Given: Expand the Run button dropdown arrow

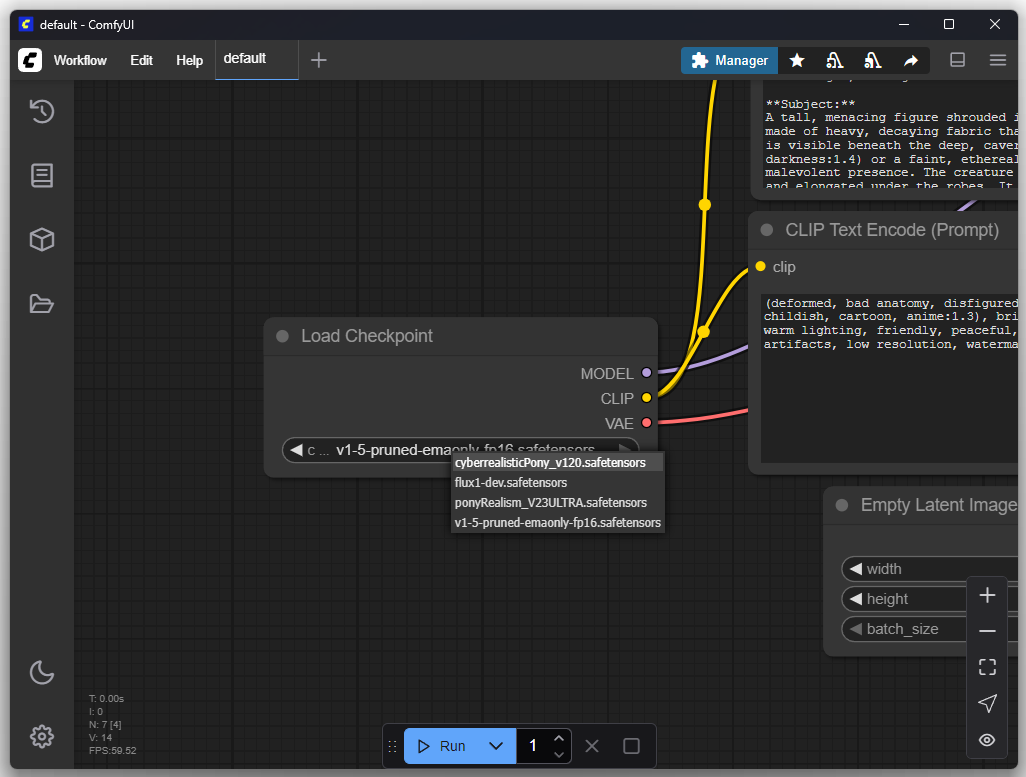Looking at the screenshot, I should 495,746.
